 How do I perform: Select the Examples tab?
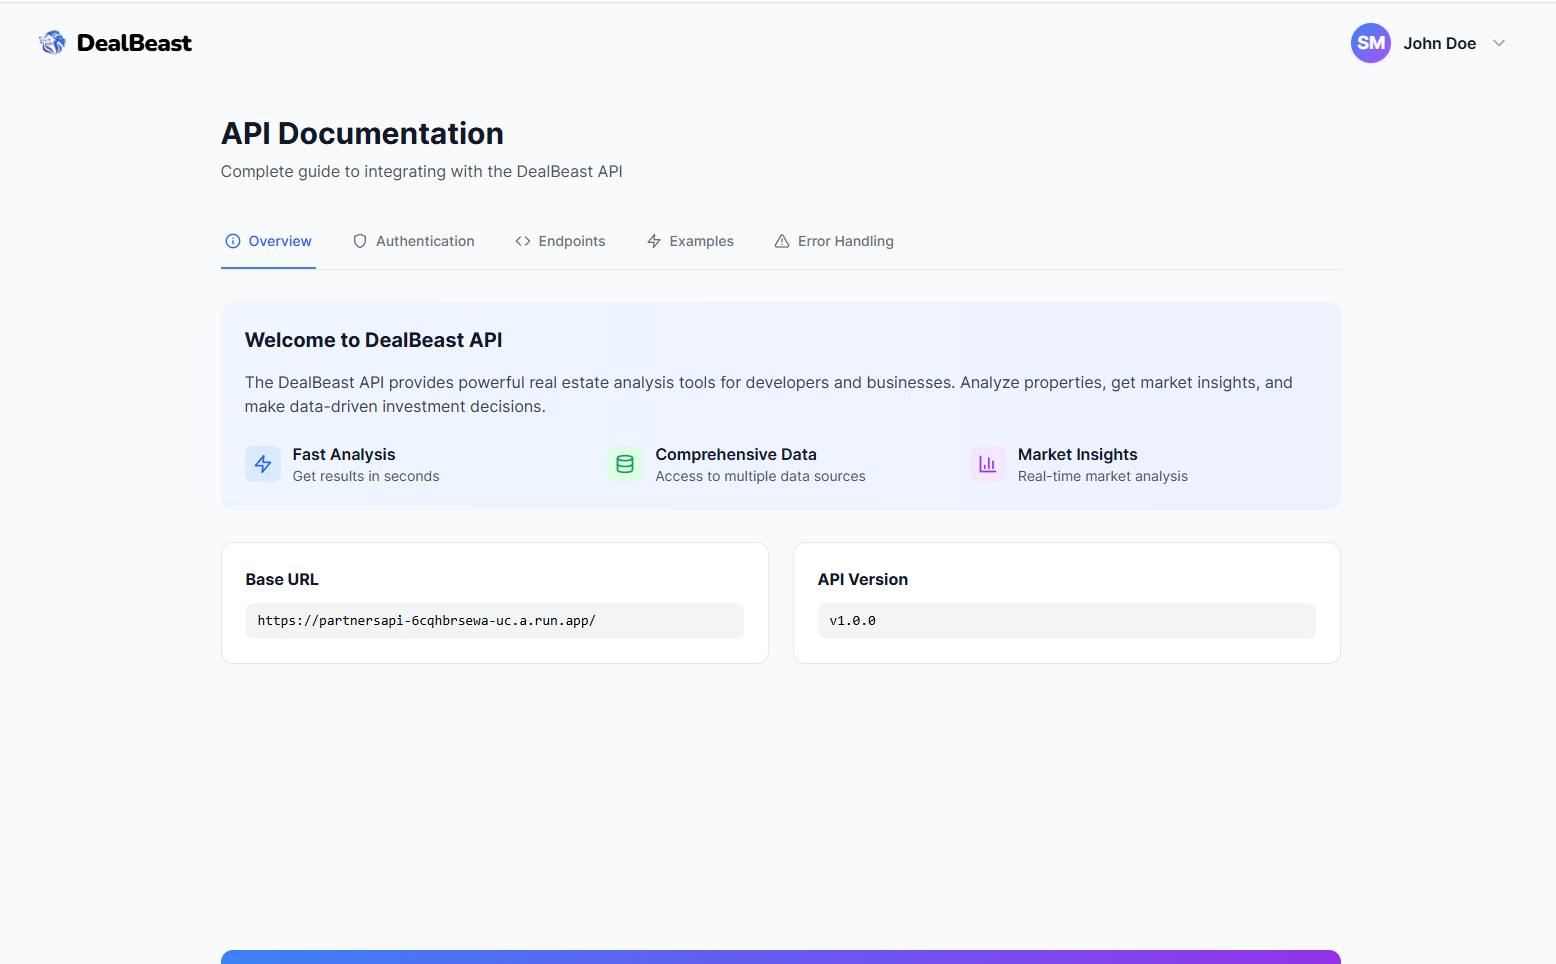click(701, 241)
